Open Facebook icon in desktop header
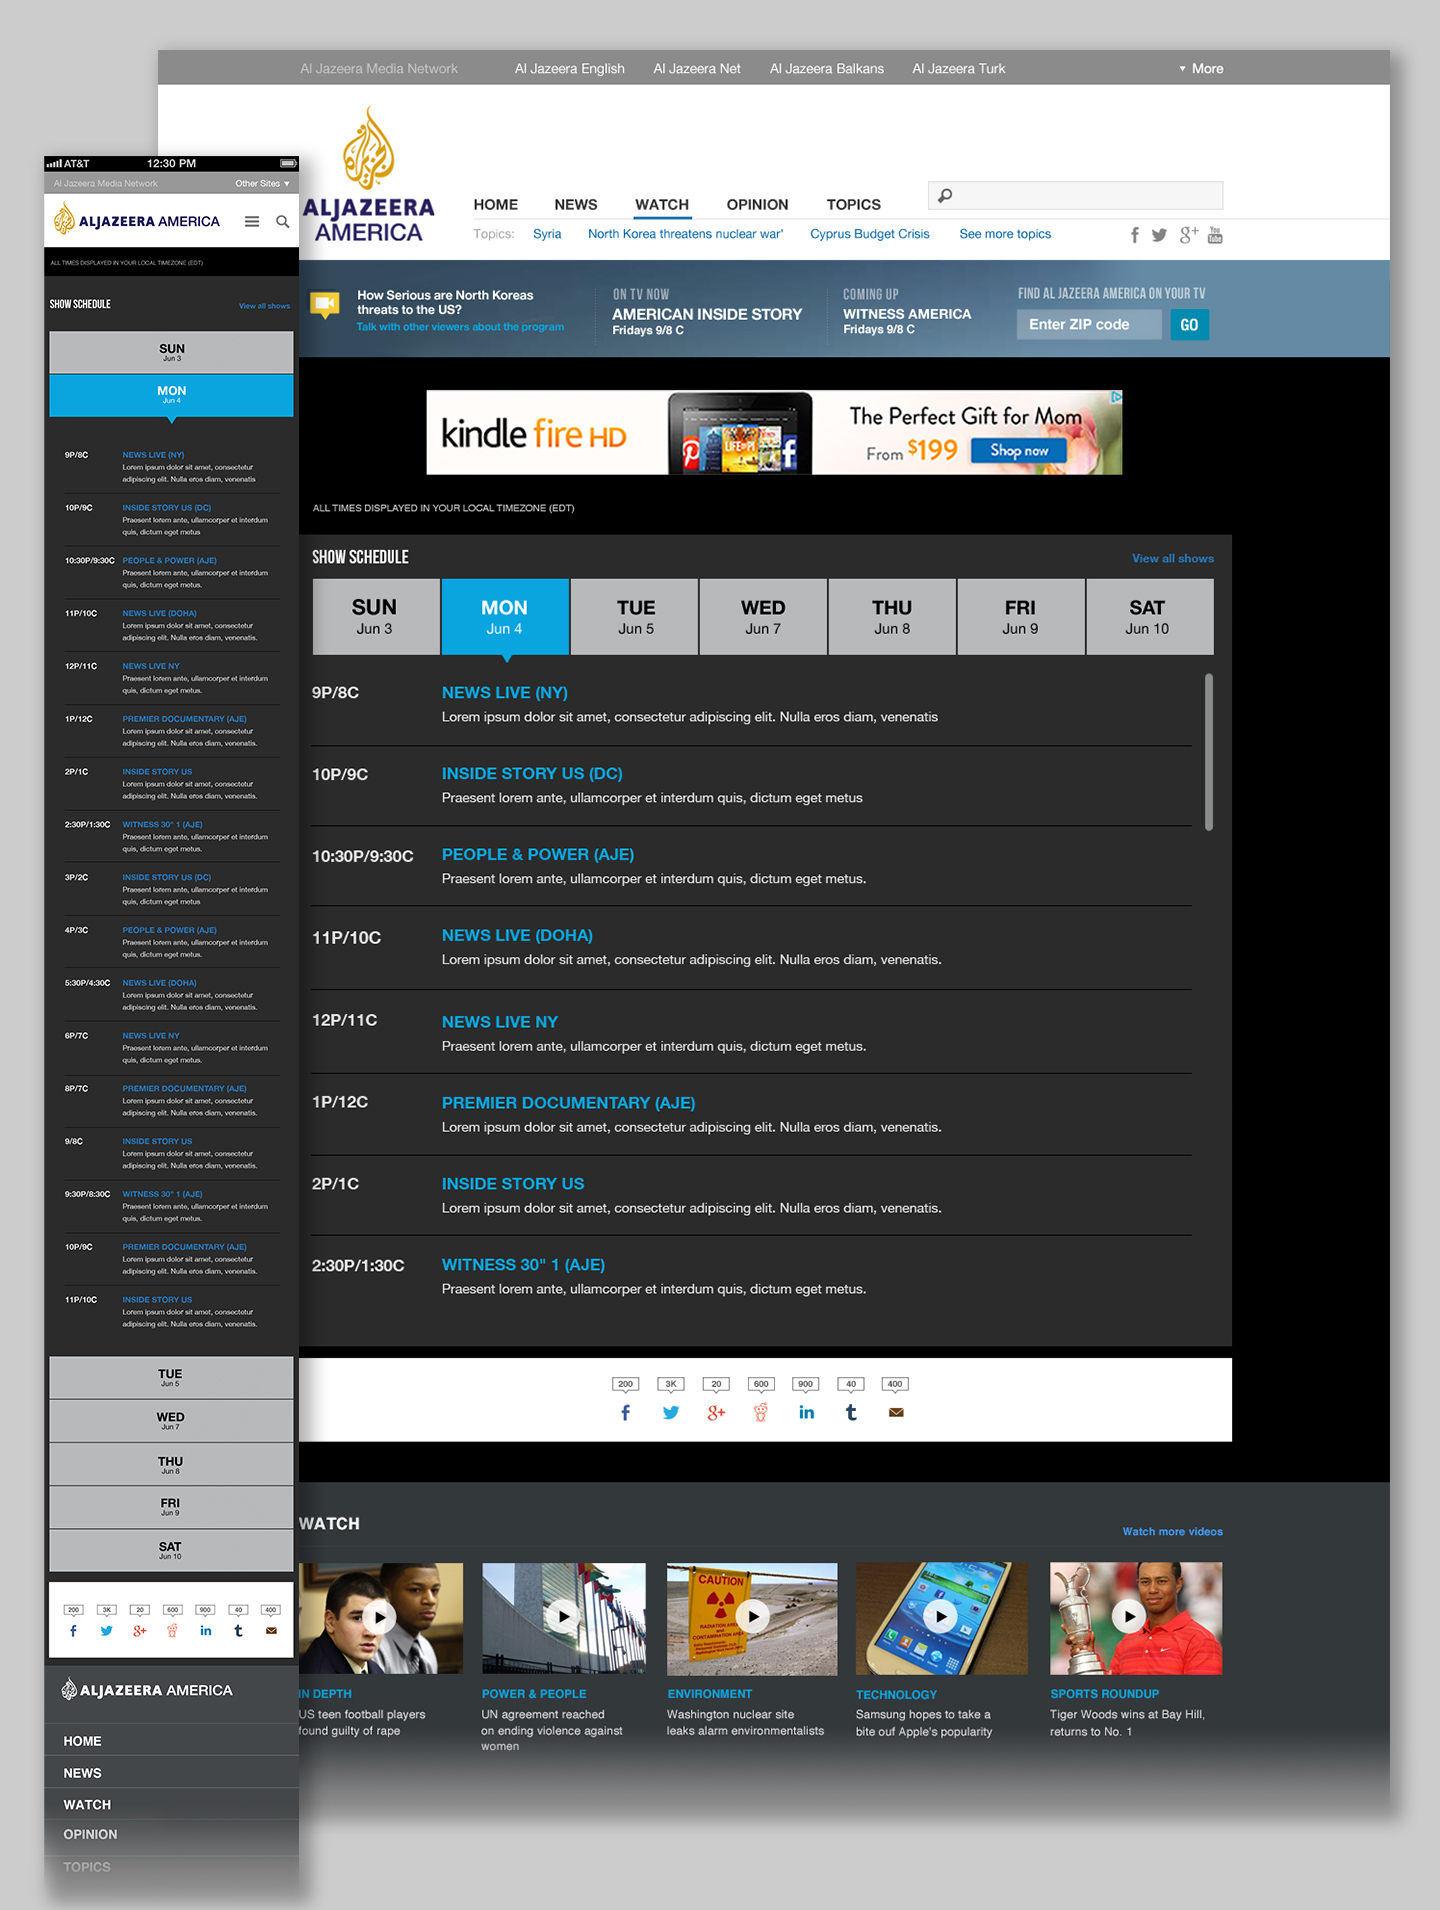The image size is (1440, 1910). point(1134,235)
